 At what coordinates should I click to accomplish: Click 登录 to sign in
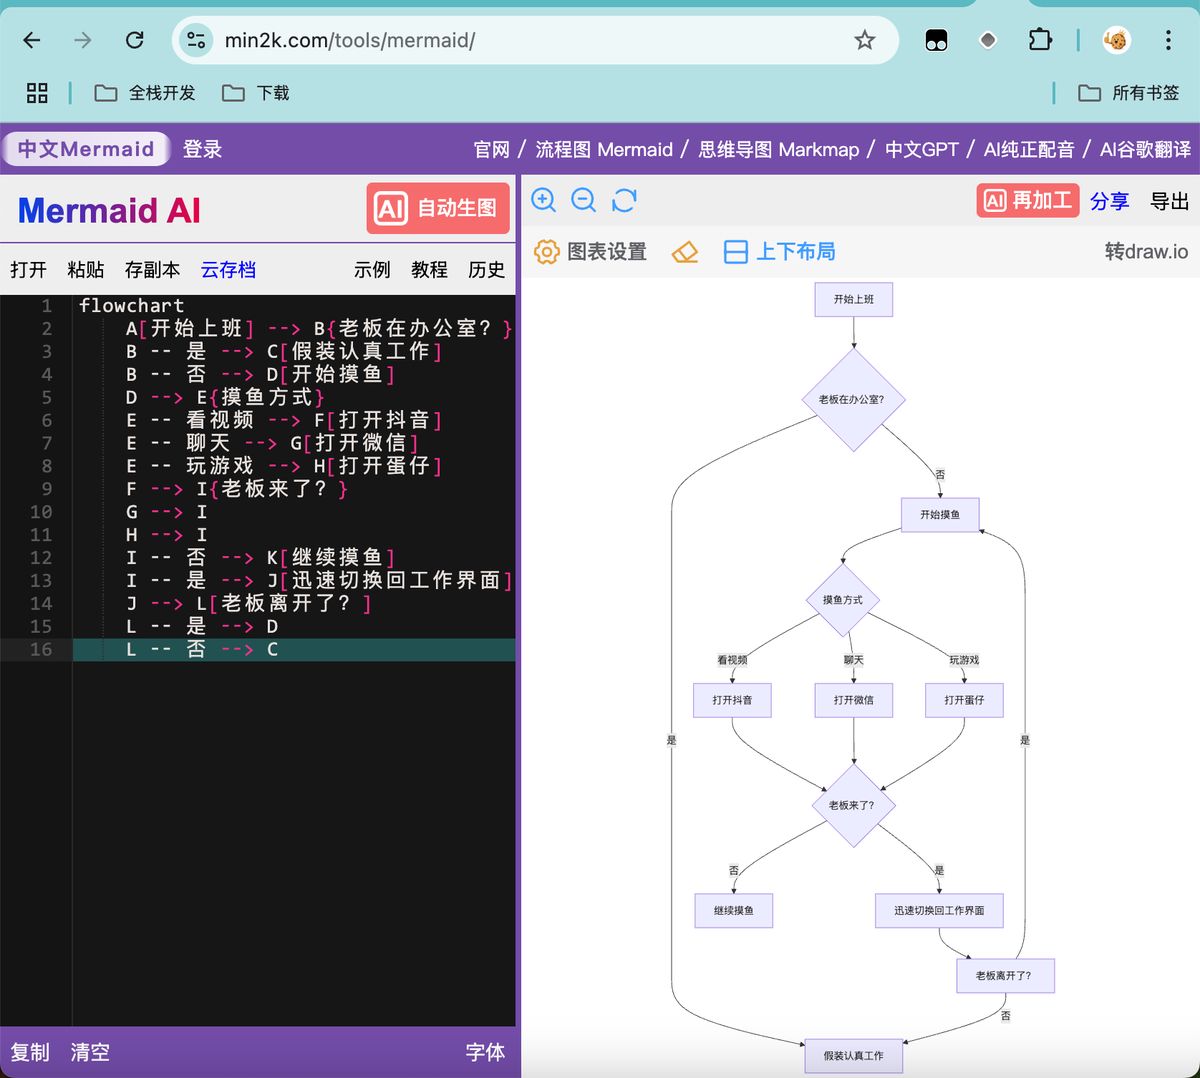pyautogui.click(x=202, y=148)
